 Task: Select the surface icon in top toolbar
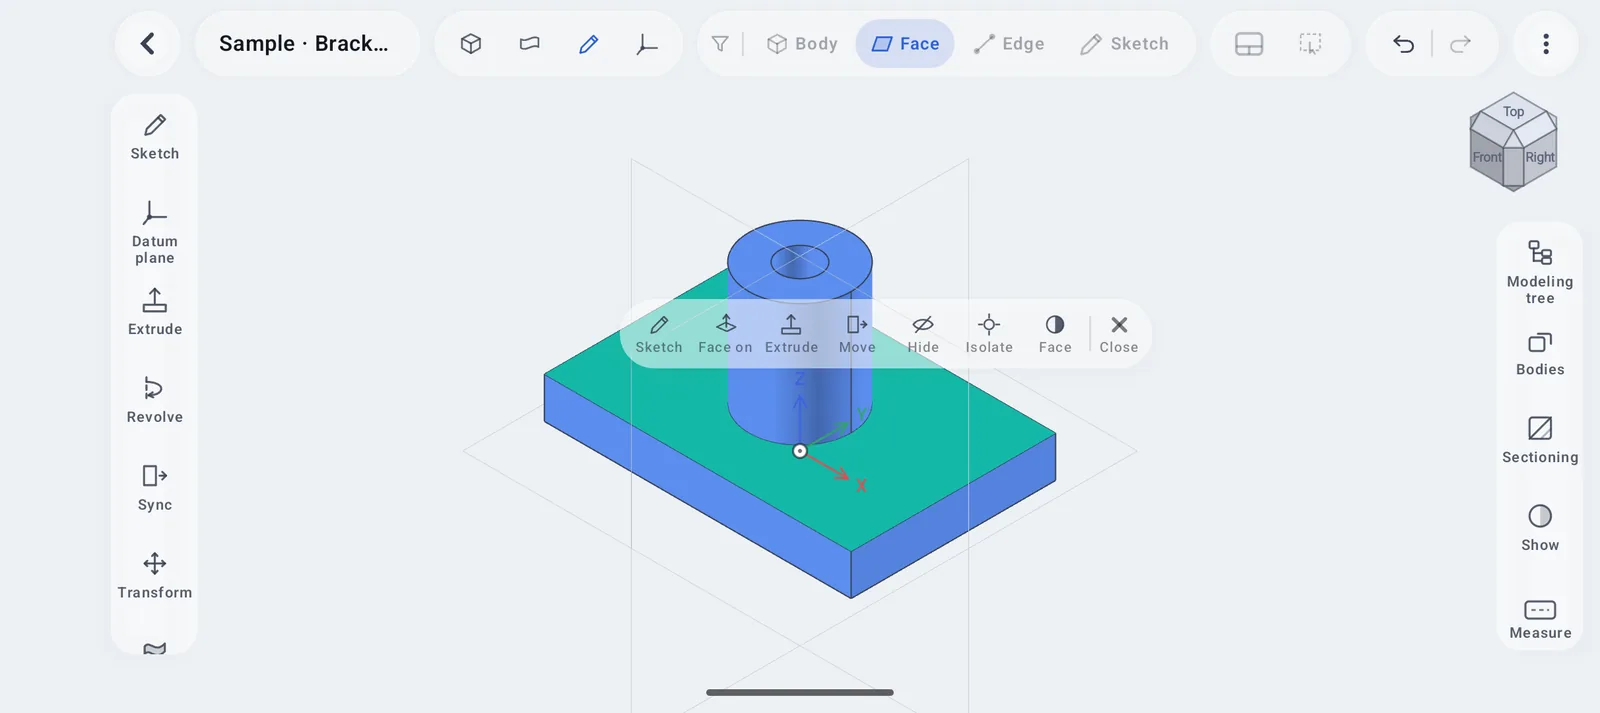coord(530,44)
